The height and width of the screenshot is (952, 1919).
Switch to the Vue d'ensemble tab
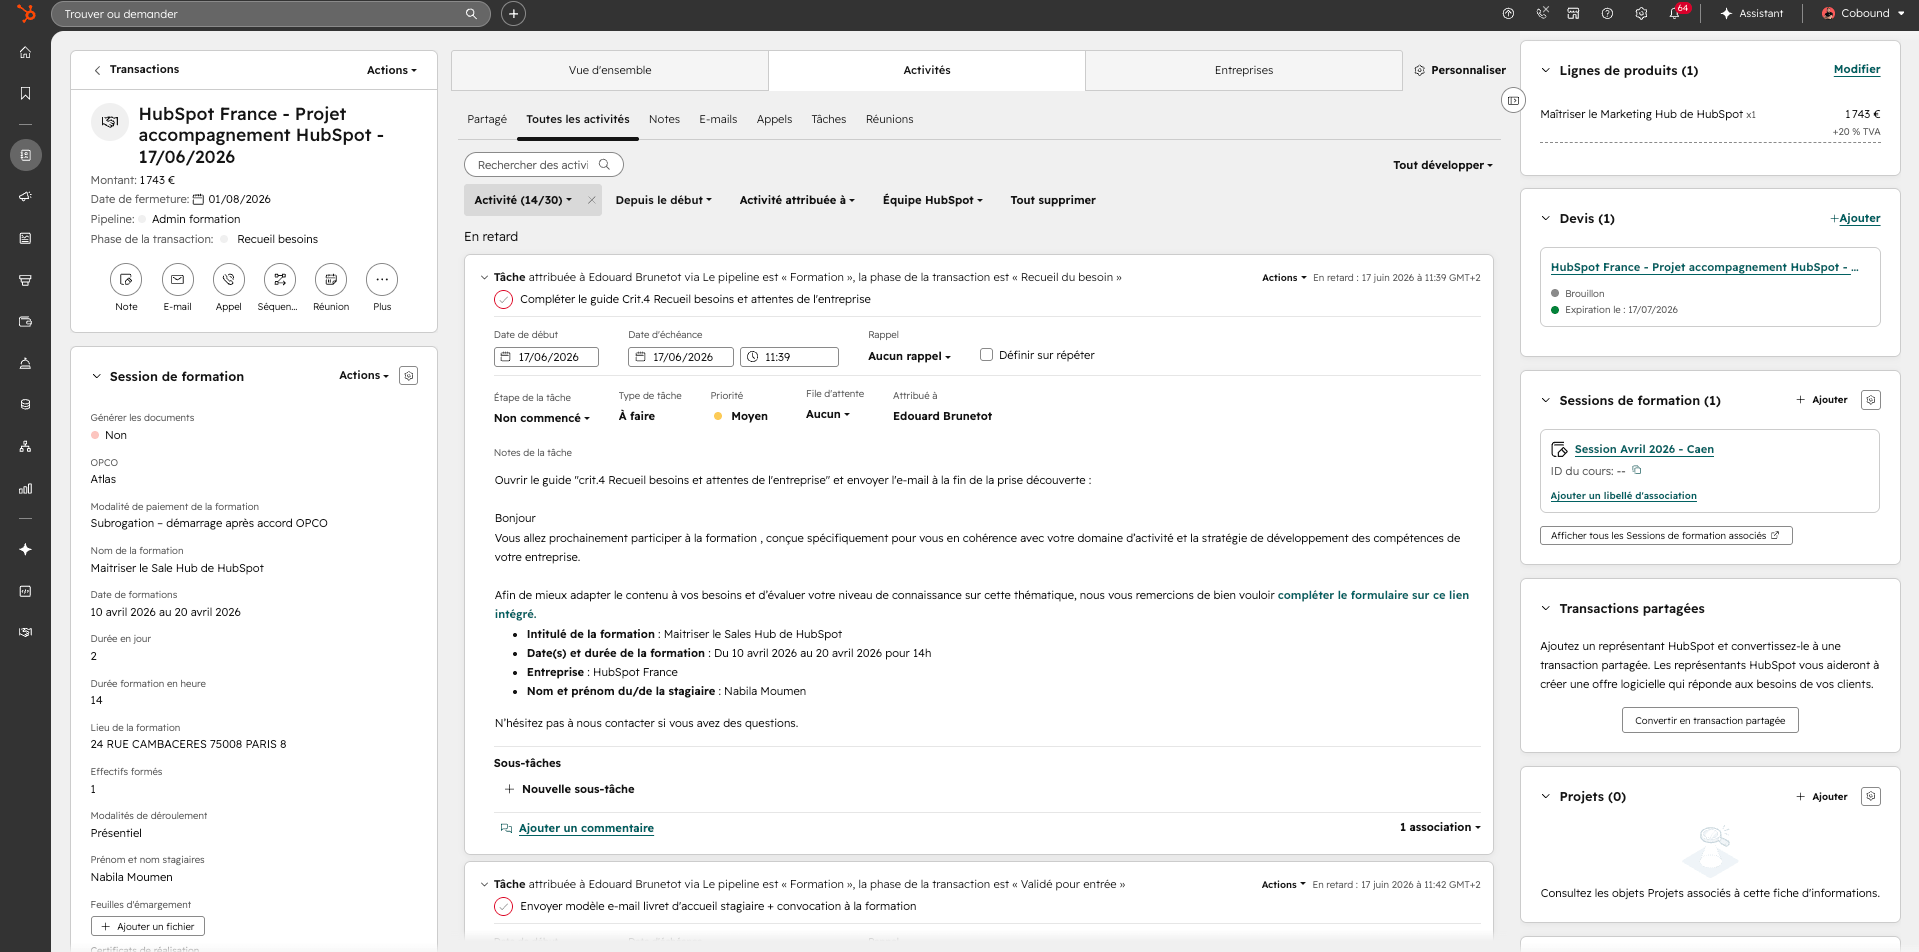(610, 70)
